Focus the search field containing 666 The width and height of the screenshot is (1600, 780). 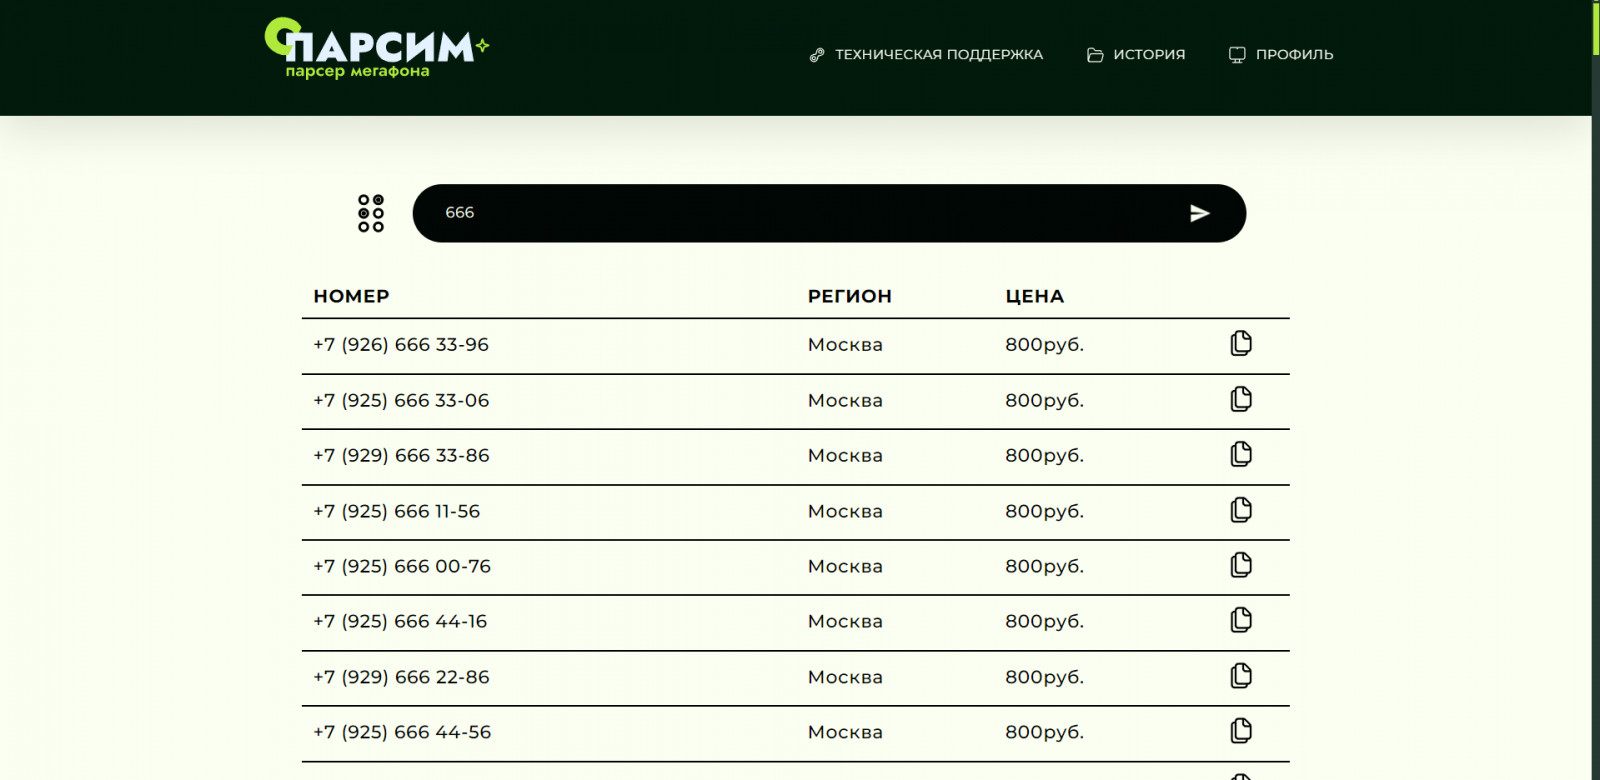[800, 213]
